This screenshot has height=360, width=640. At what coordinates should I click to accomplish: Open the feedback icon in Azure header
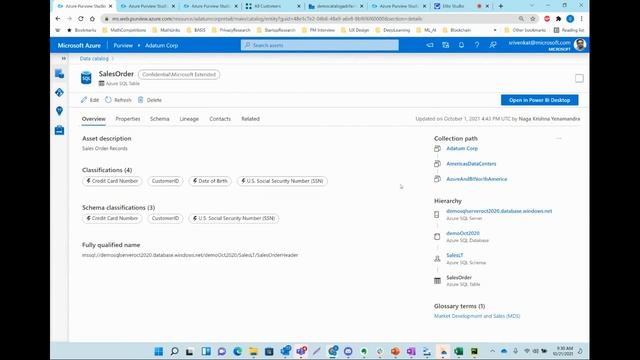click(x=493, y=45)
